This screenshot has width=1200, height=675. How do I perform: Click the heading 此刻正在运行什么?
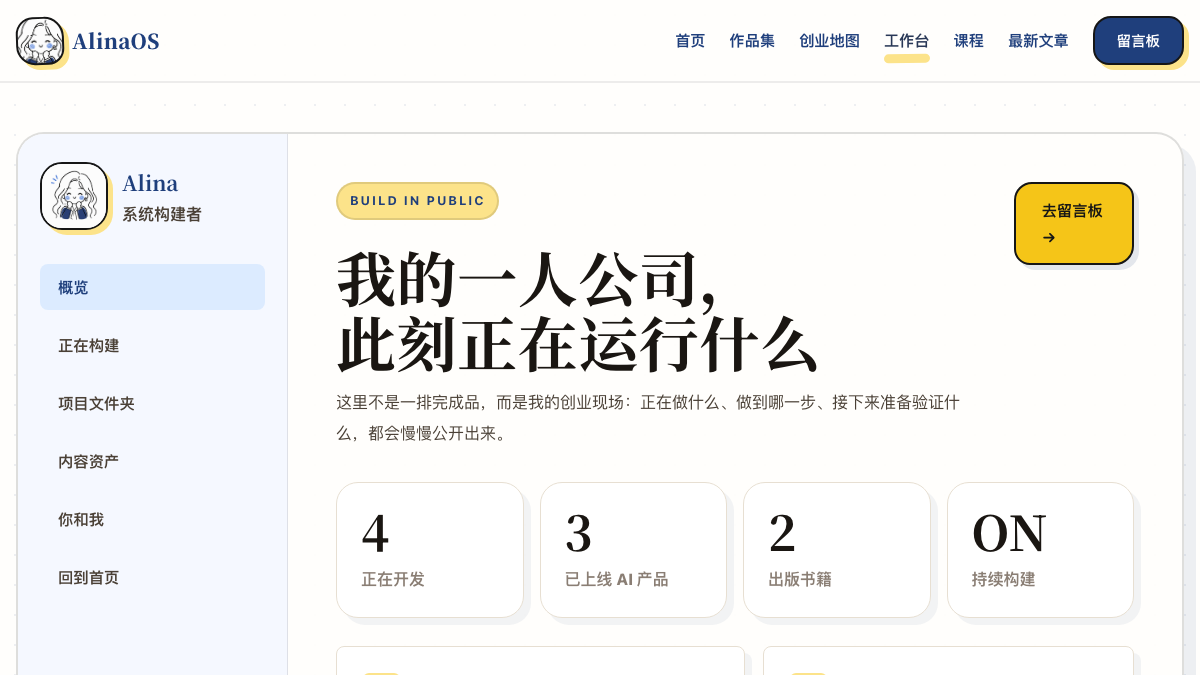[578, 346]
